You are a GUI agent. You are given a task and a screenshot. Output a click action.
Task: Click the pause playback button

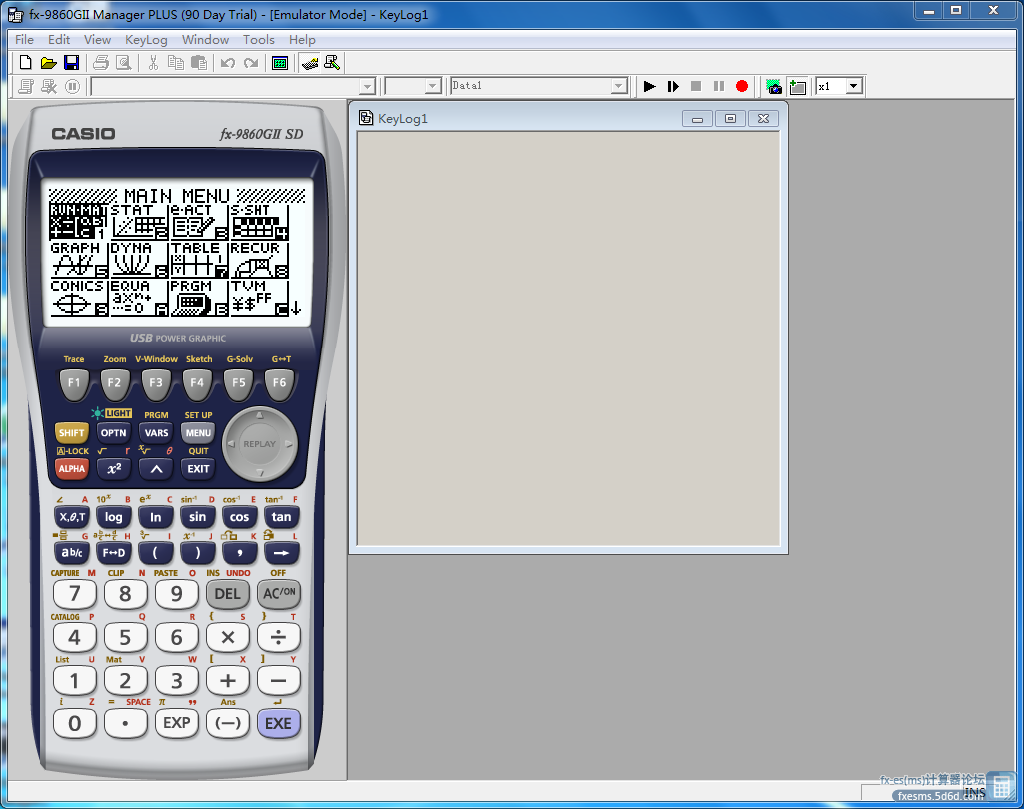(718, 86)
